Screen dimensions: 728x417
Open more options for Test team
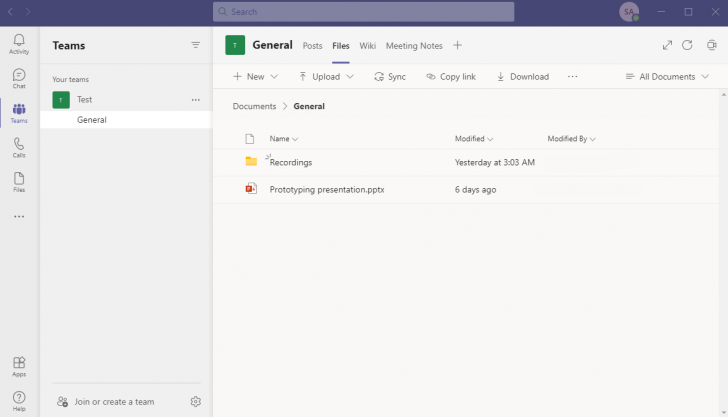tap(195, 100)
